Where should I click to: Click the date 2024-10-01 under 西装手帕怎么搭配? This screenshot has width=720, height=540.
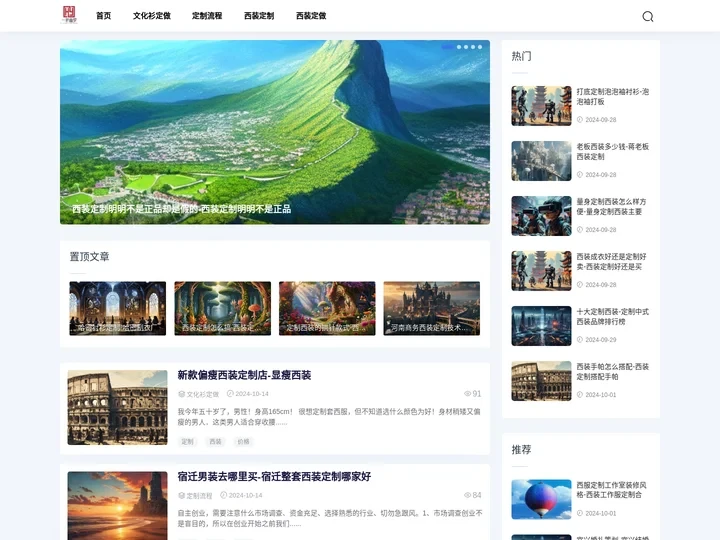[601, 394]
